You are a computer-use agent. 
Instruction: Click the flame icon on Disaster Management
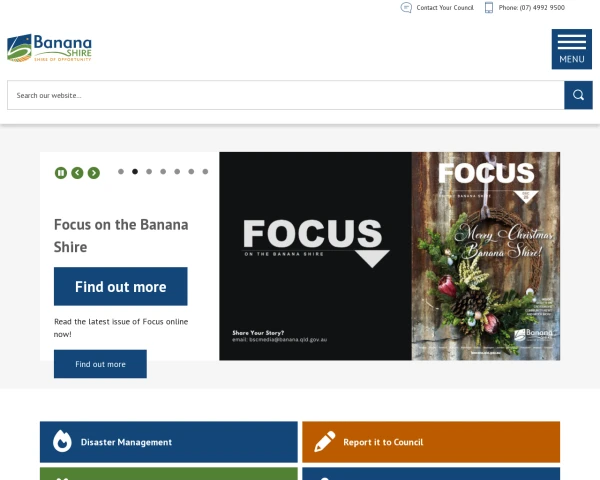tap(62, 441)
